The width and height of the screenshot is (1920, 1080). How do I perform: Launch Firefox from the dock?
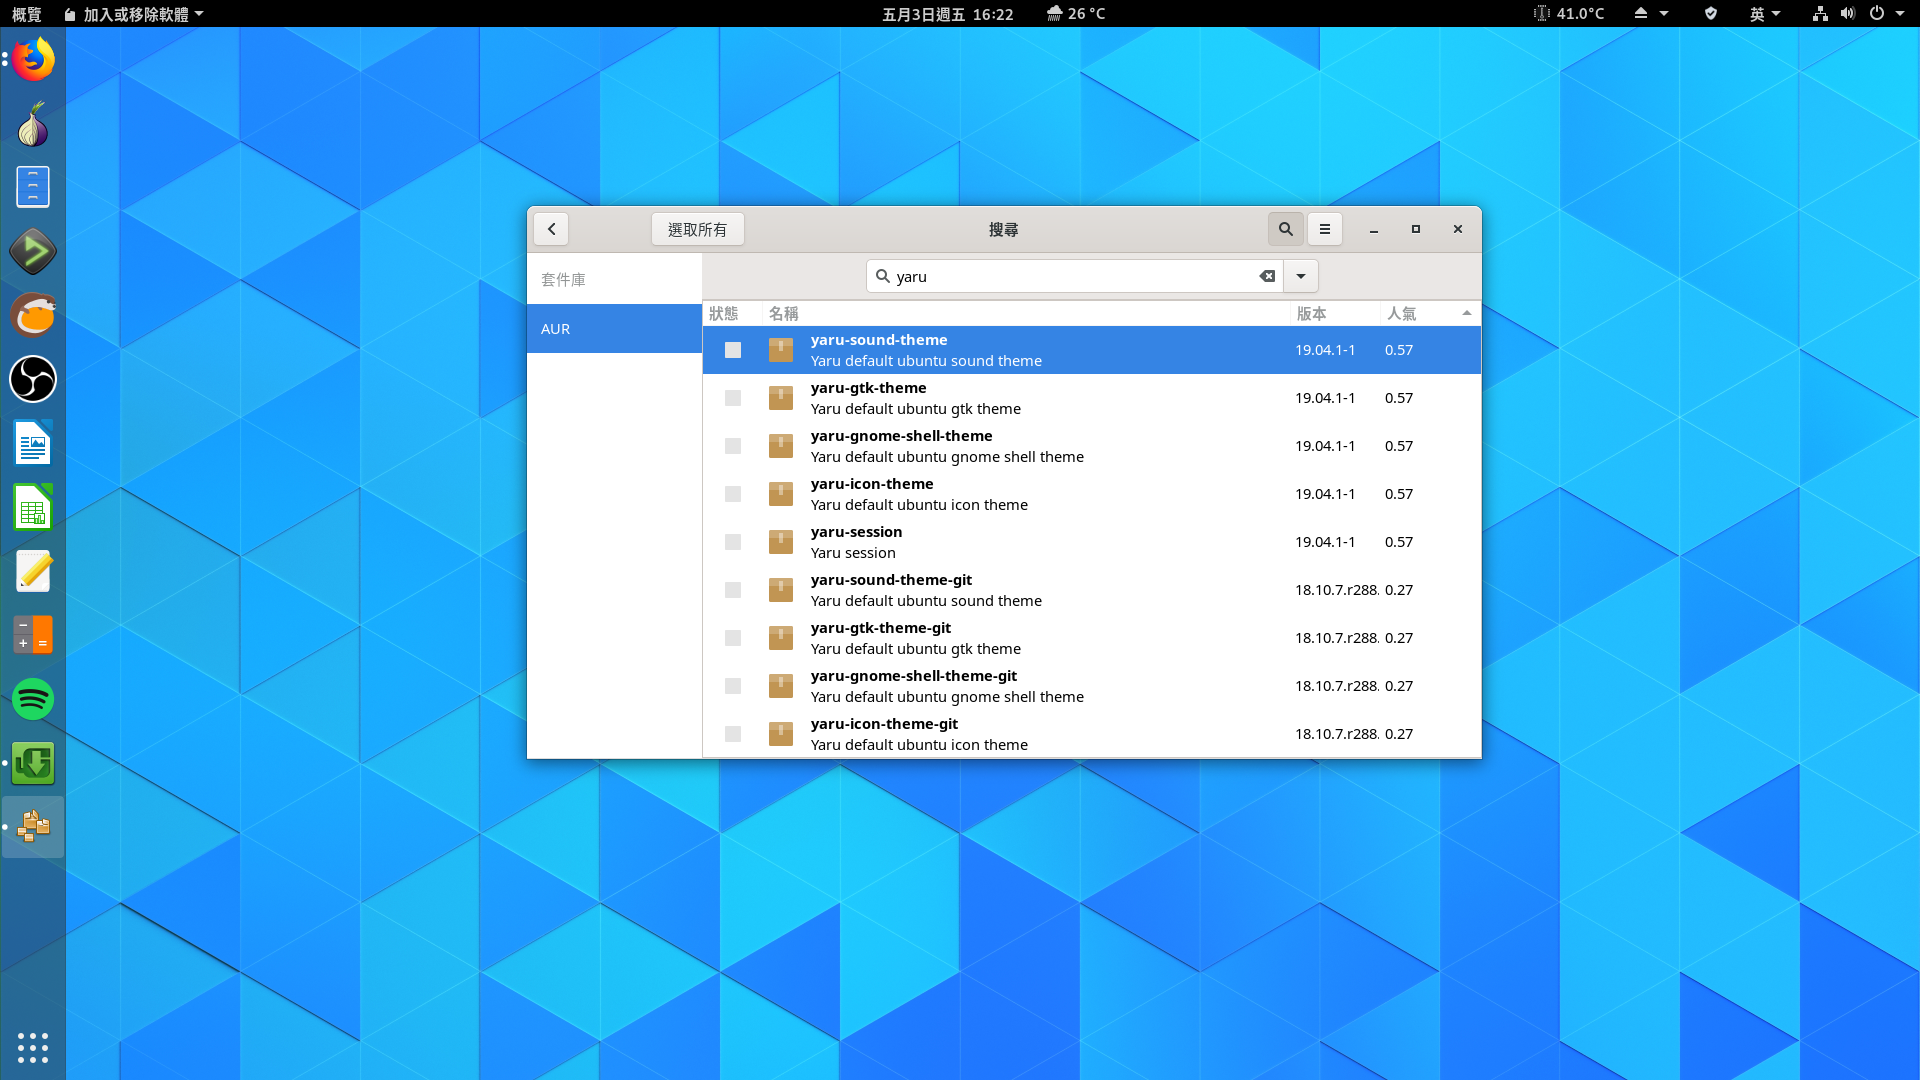pos(33,58)
